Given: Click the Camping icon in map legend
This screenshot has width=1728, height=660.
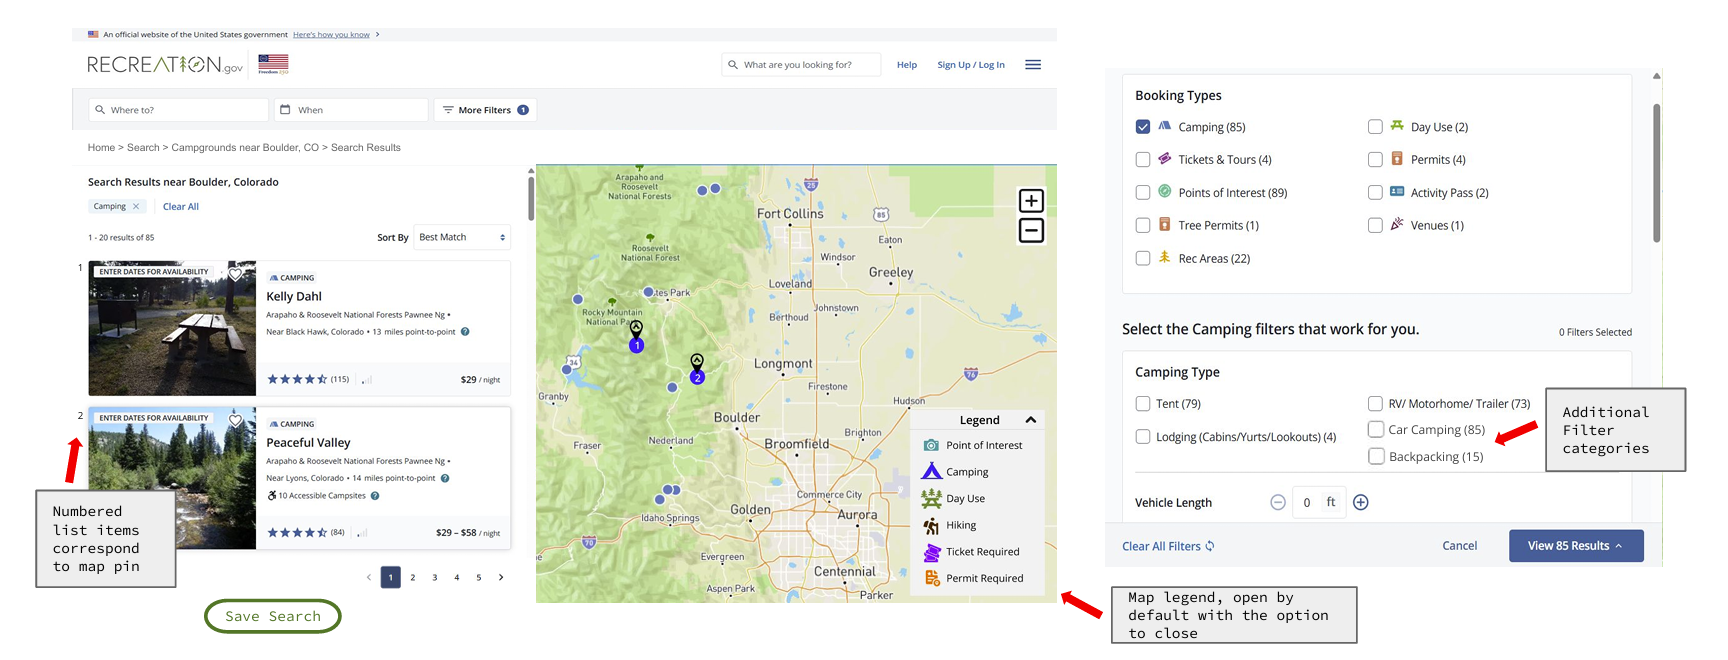Looking at the screenshot, I should [932, 471].
